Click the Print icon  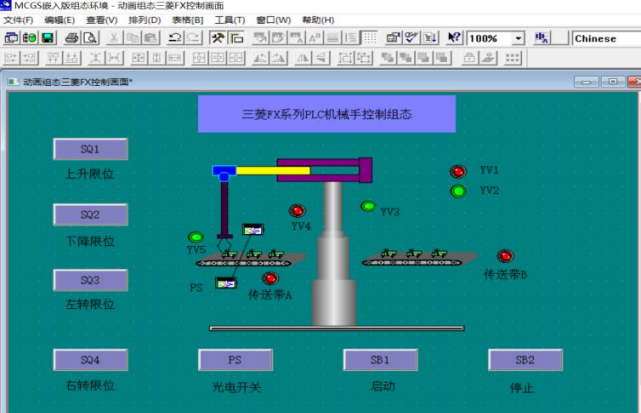click(x=72, y=38)
